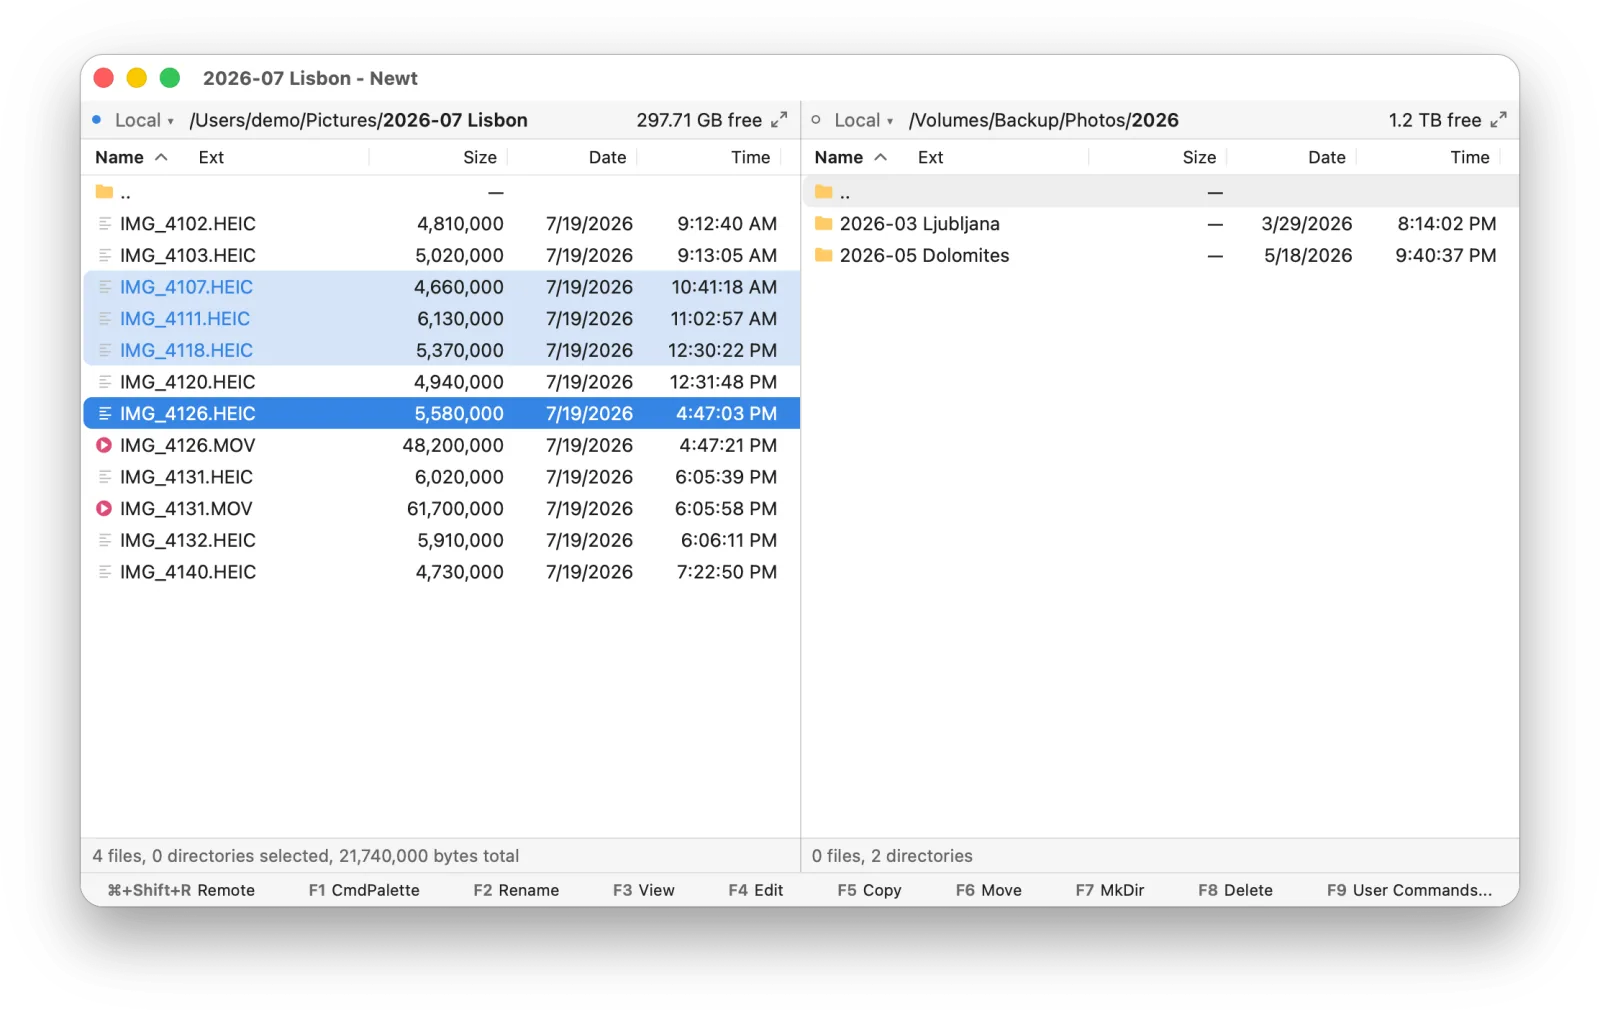
Task: Activate the left pane indicator dot
Action: (x=97, y=120)
